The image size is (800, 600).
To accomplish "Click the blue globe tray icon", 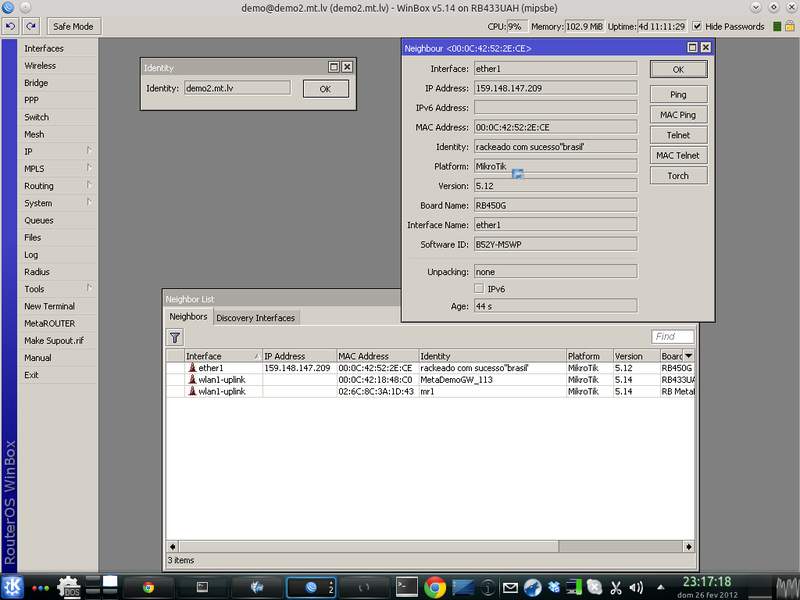I will click(532, 588).
